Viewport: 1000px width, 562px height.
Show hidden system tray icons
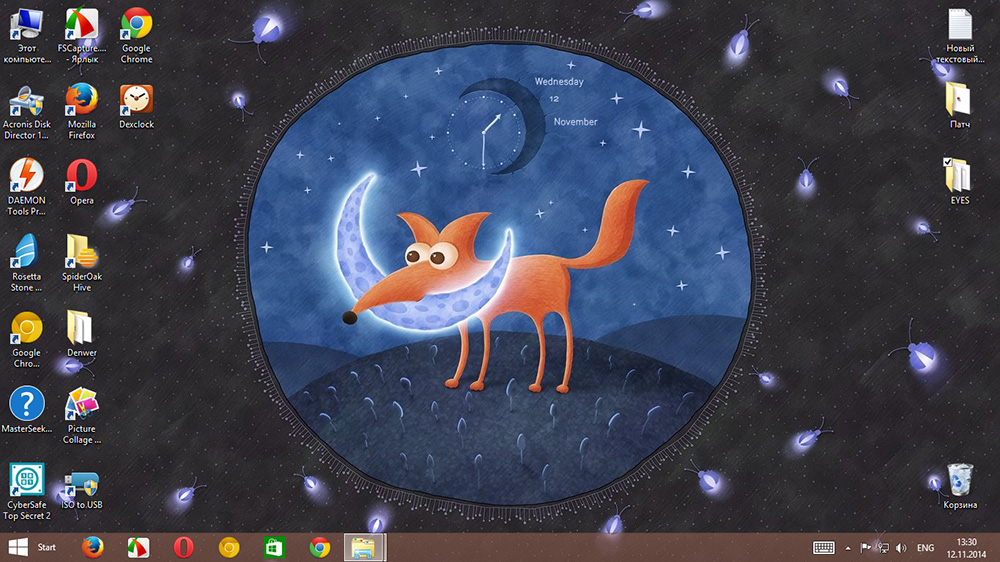click(x=848, y=548)
